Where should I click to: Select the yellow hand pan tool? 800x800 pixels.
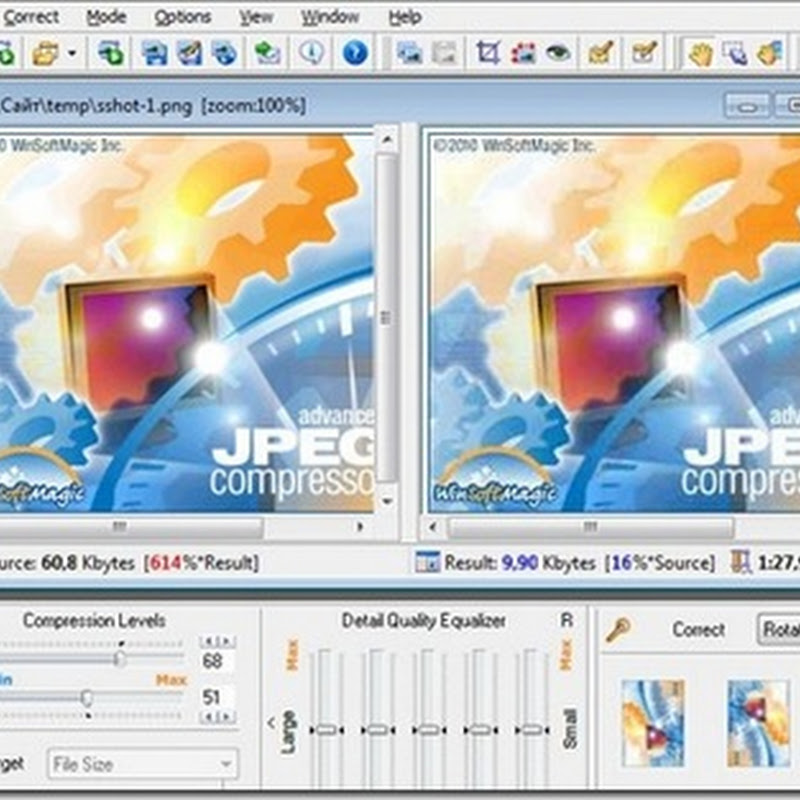[700, 53]
